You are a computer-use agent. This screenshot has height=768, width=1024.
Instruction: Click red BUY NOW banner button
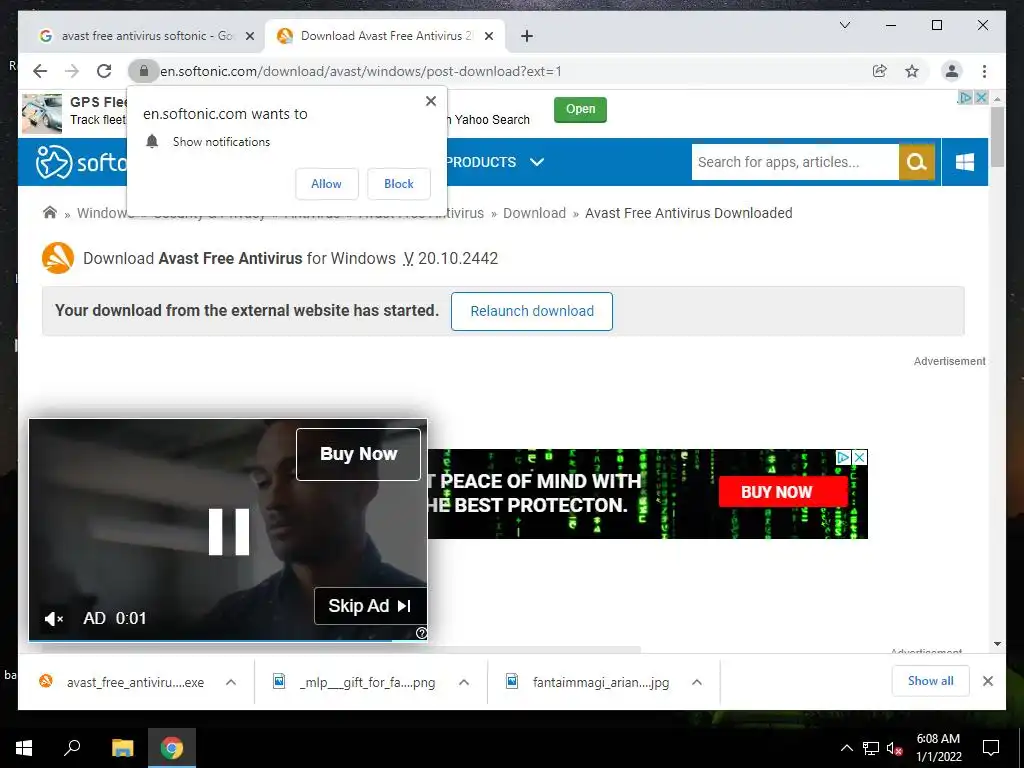coord(783,492)
